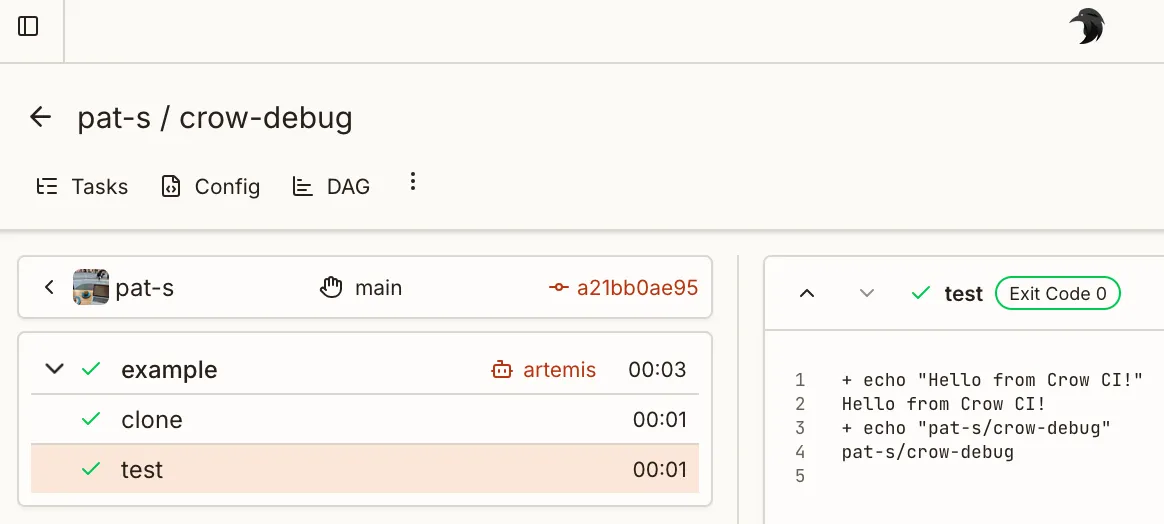Collapse the example workflow
Image resolution: width=1164 pixels, height=524 pixels.
[55, 370]
